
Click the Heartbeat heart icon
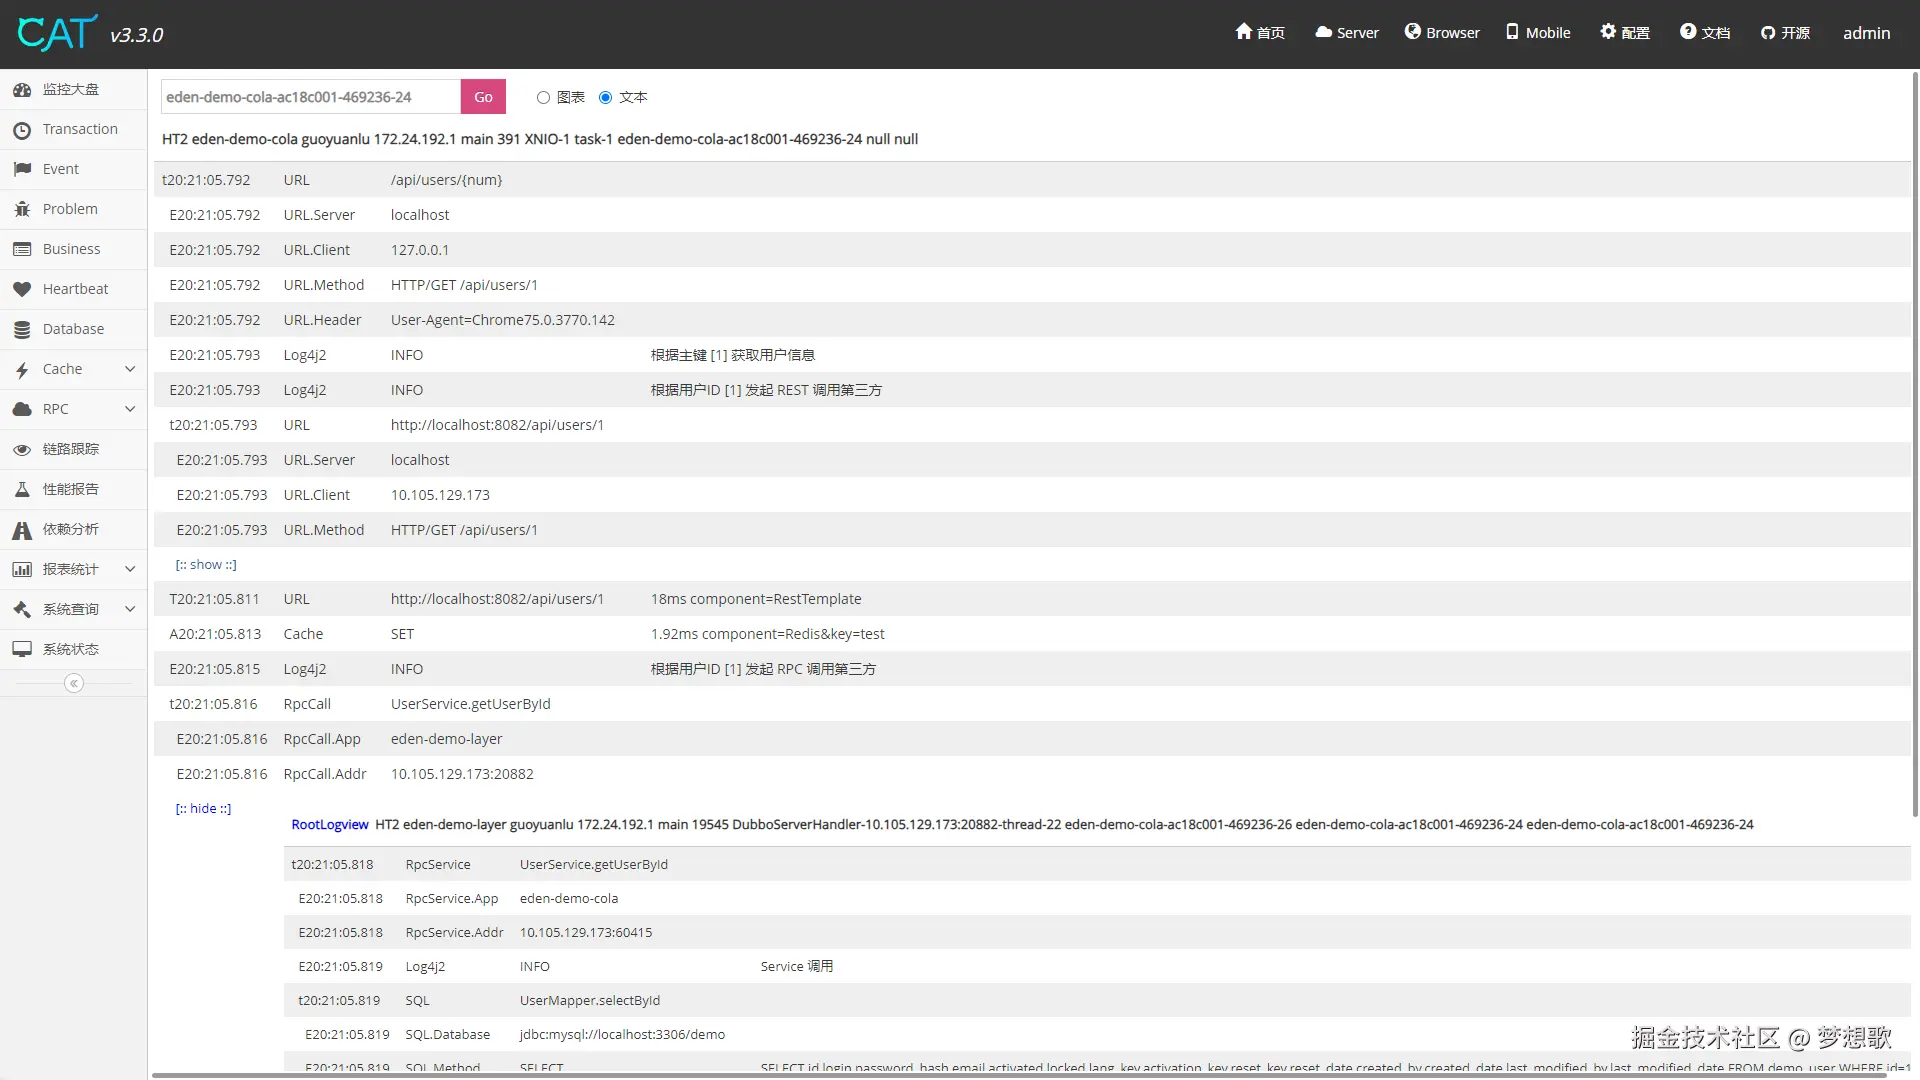pos(22,290)
